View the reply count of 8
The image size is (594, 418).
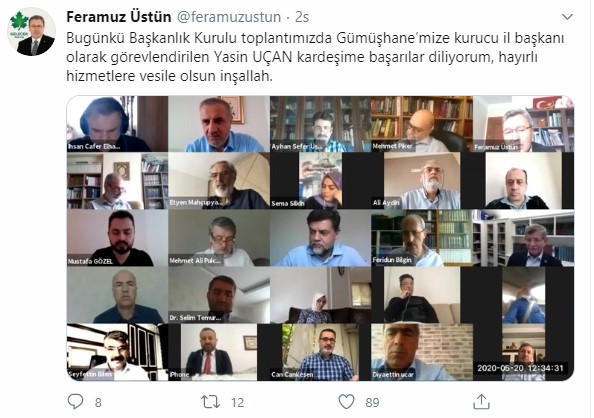pyautogui.click(x=98, y=402)
